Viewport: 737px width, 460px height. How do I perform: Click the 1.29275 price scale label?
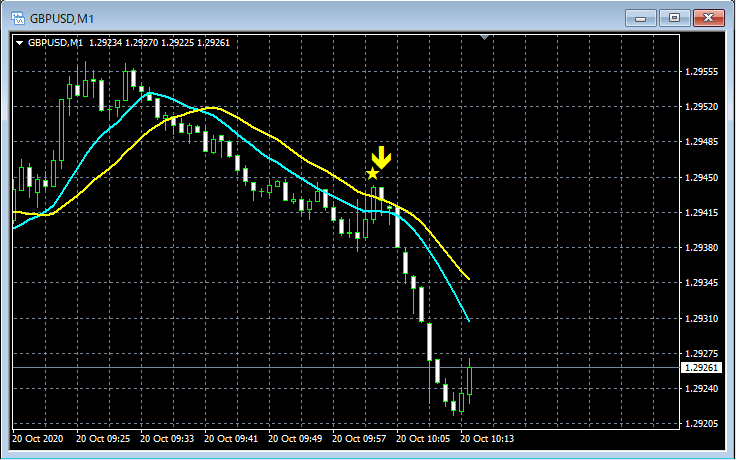702,353
